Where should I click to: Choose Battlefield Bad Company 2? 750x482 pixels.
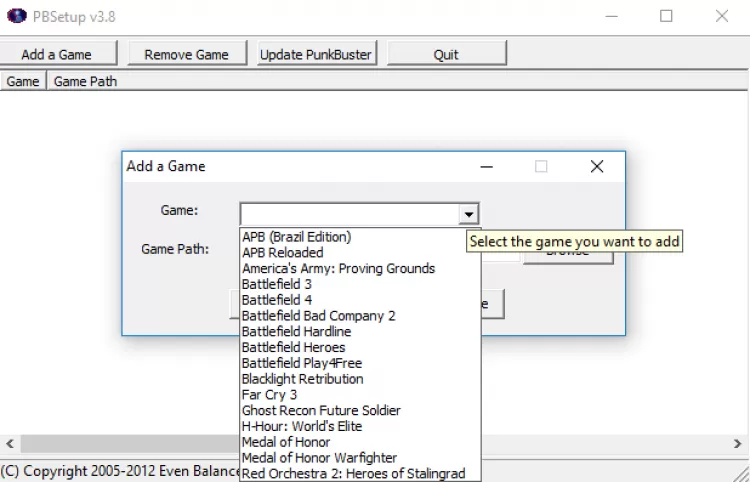pyautogui.click(x=360, y=316)
